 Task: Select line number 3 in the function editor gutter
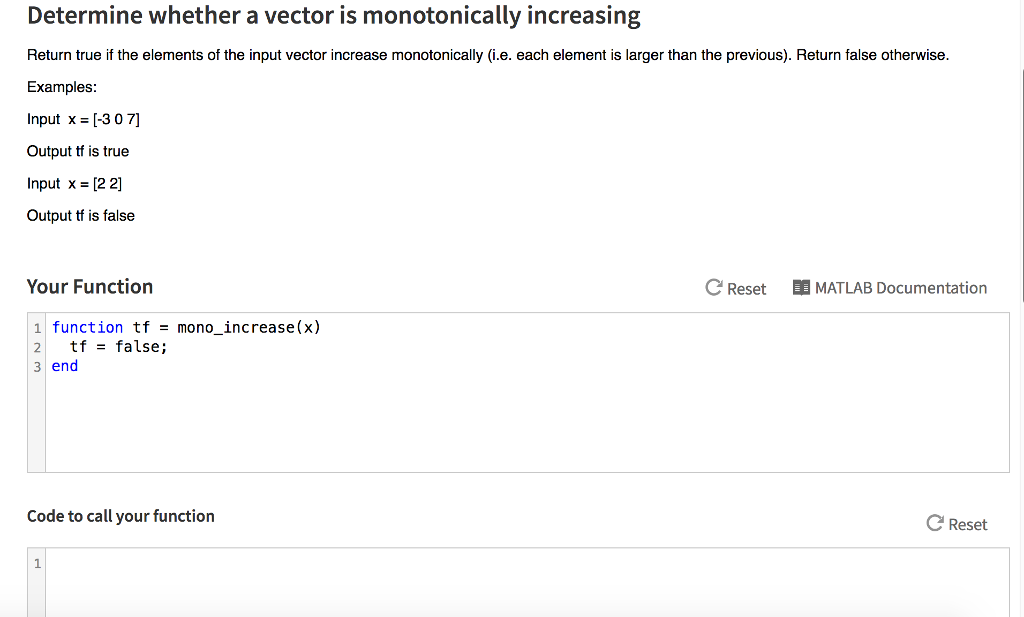(37, 367)
